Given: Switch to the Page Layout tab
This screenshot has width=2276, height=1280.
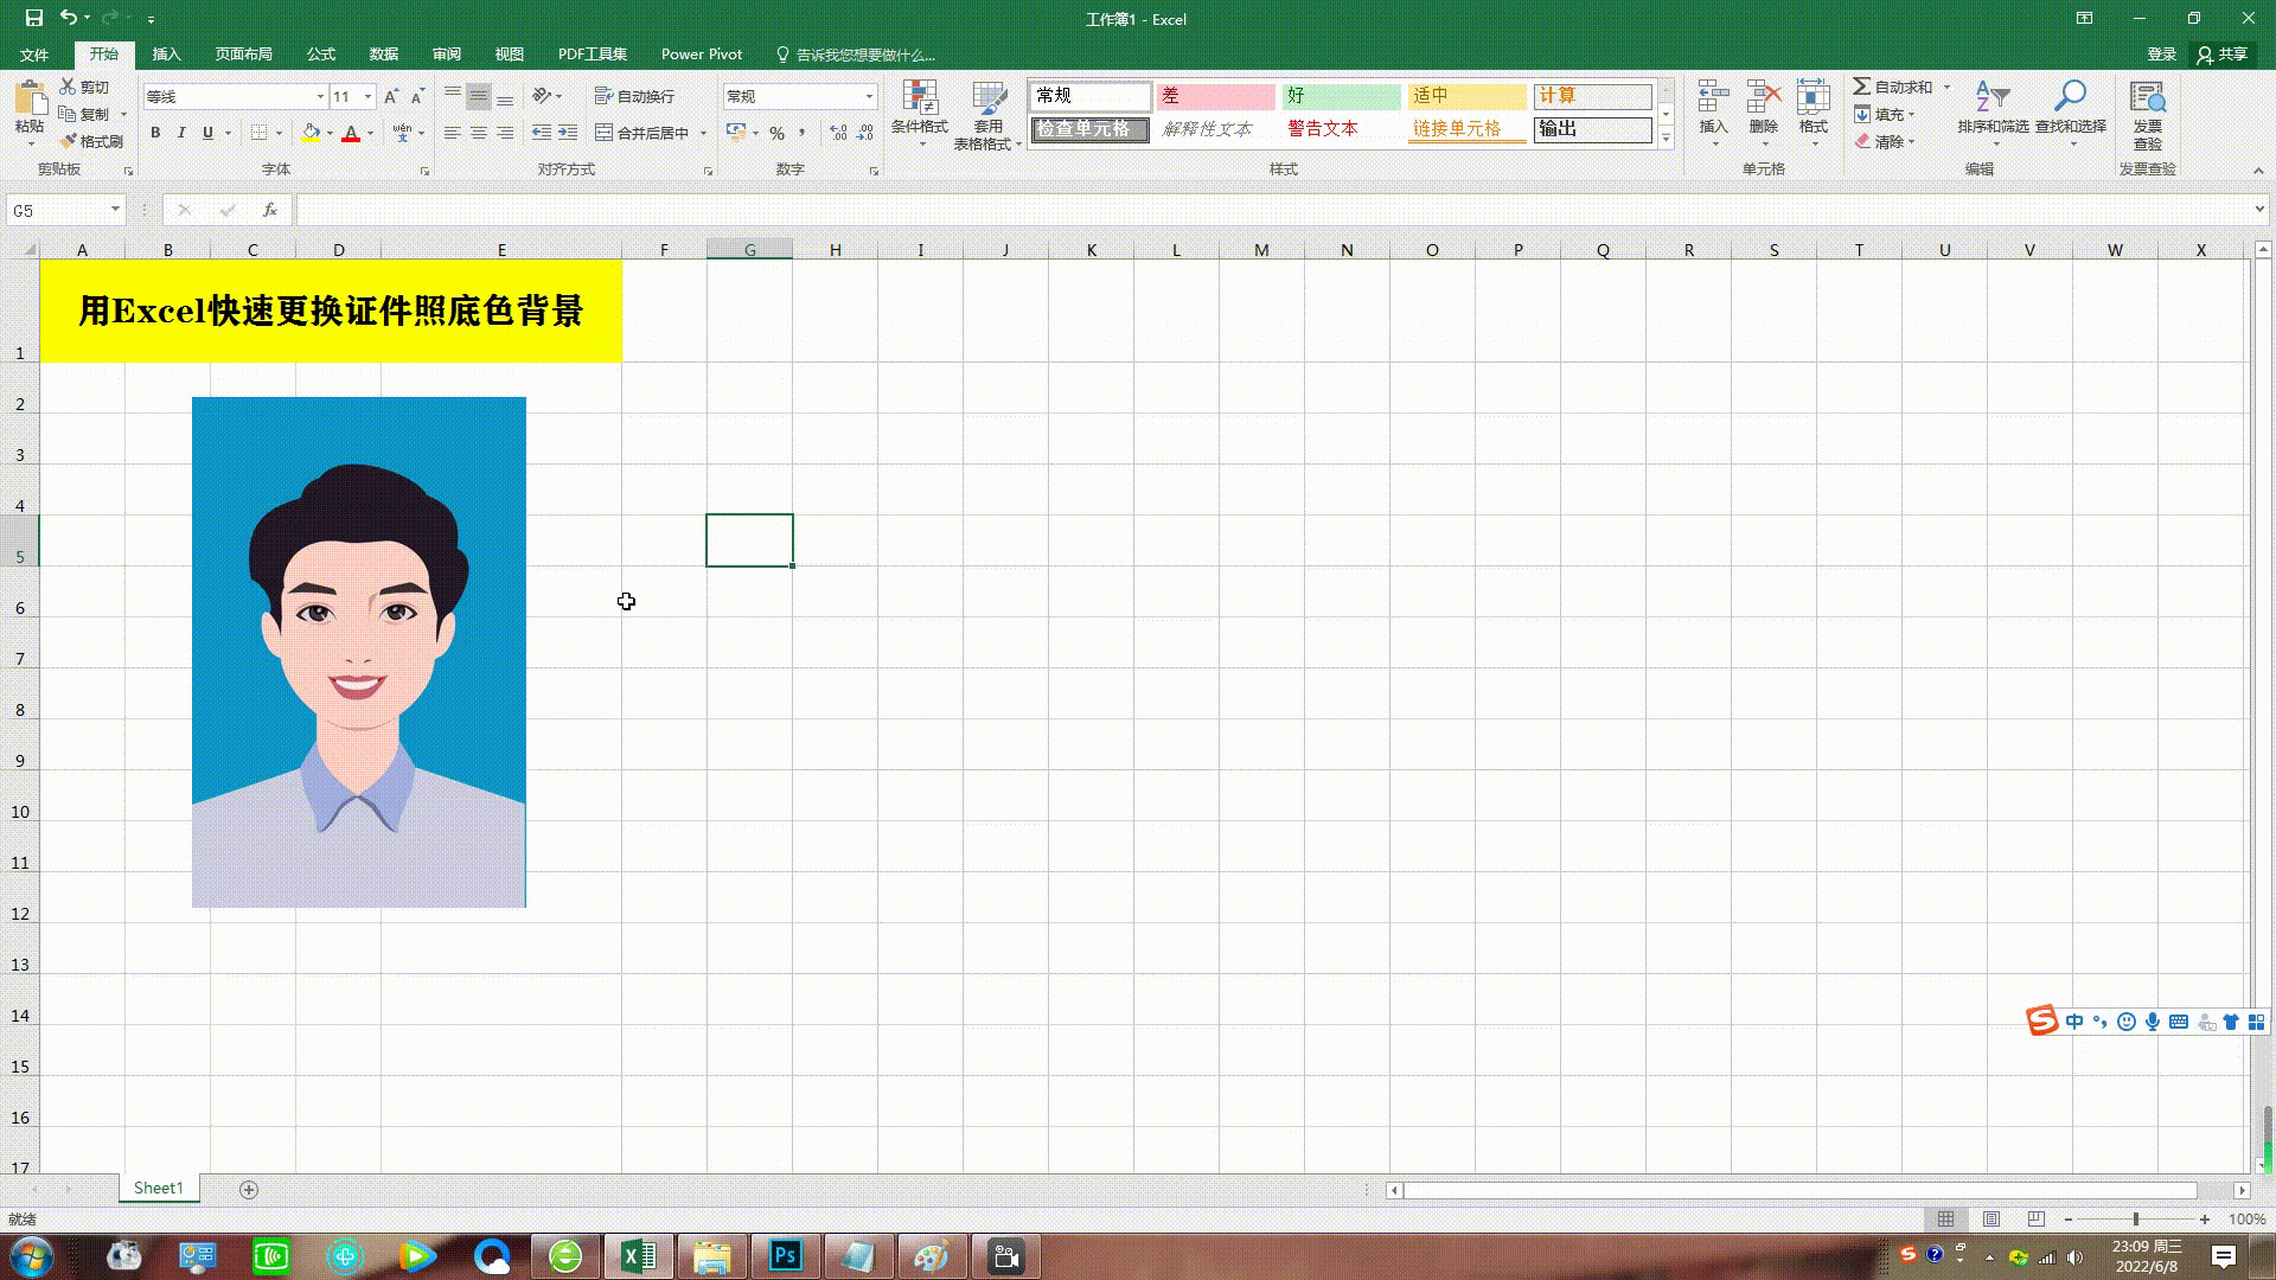Looking at the screenshot, I should click(243, 54).
